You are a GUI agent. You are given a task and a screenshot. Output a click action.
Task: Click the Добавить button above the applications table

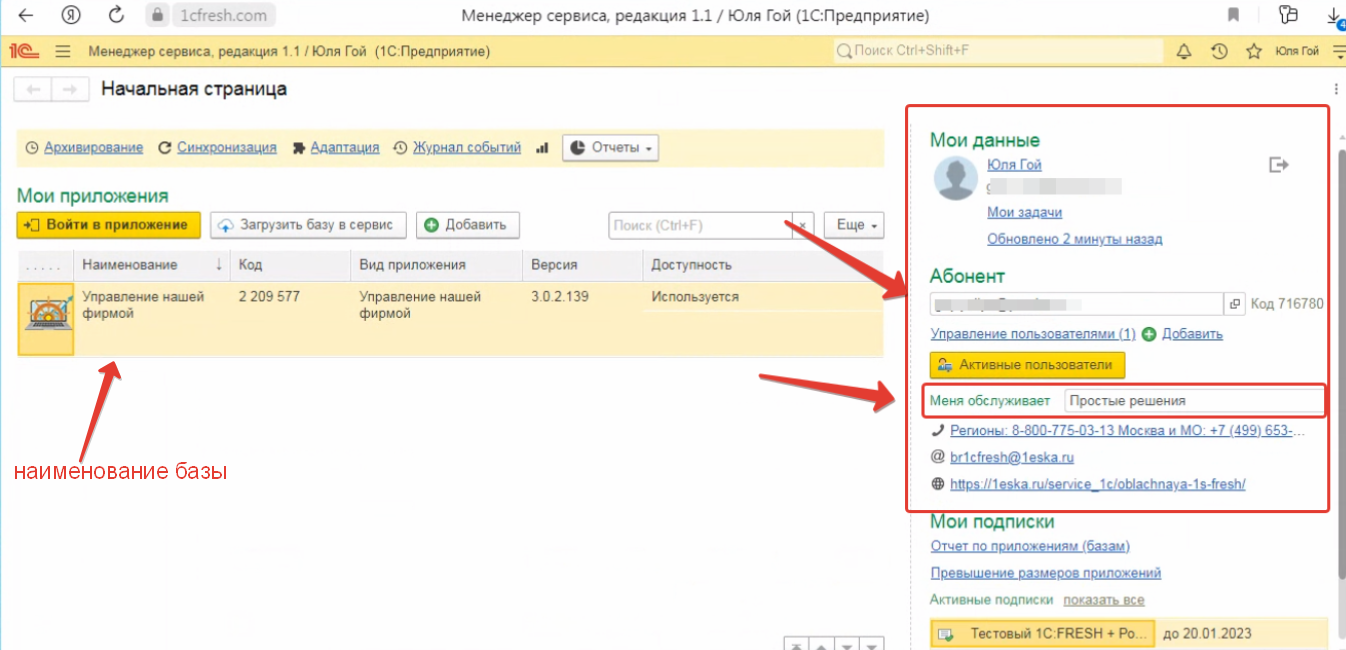tap(468, 225)
